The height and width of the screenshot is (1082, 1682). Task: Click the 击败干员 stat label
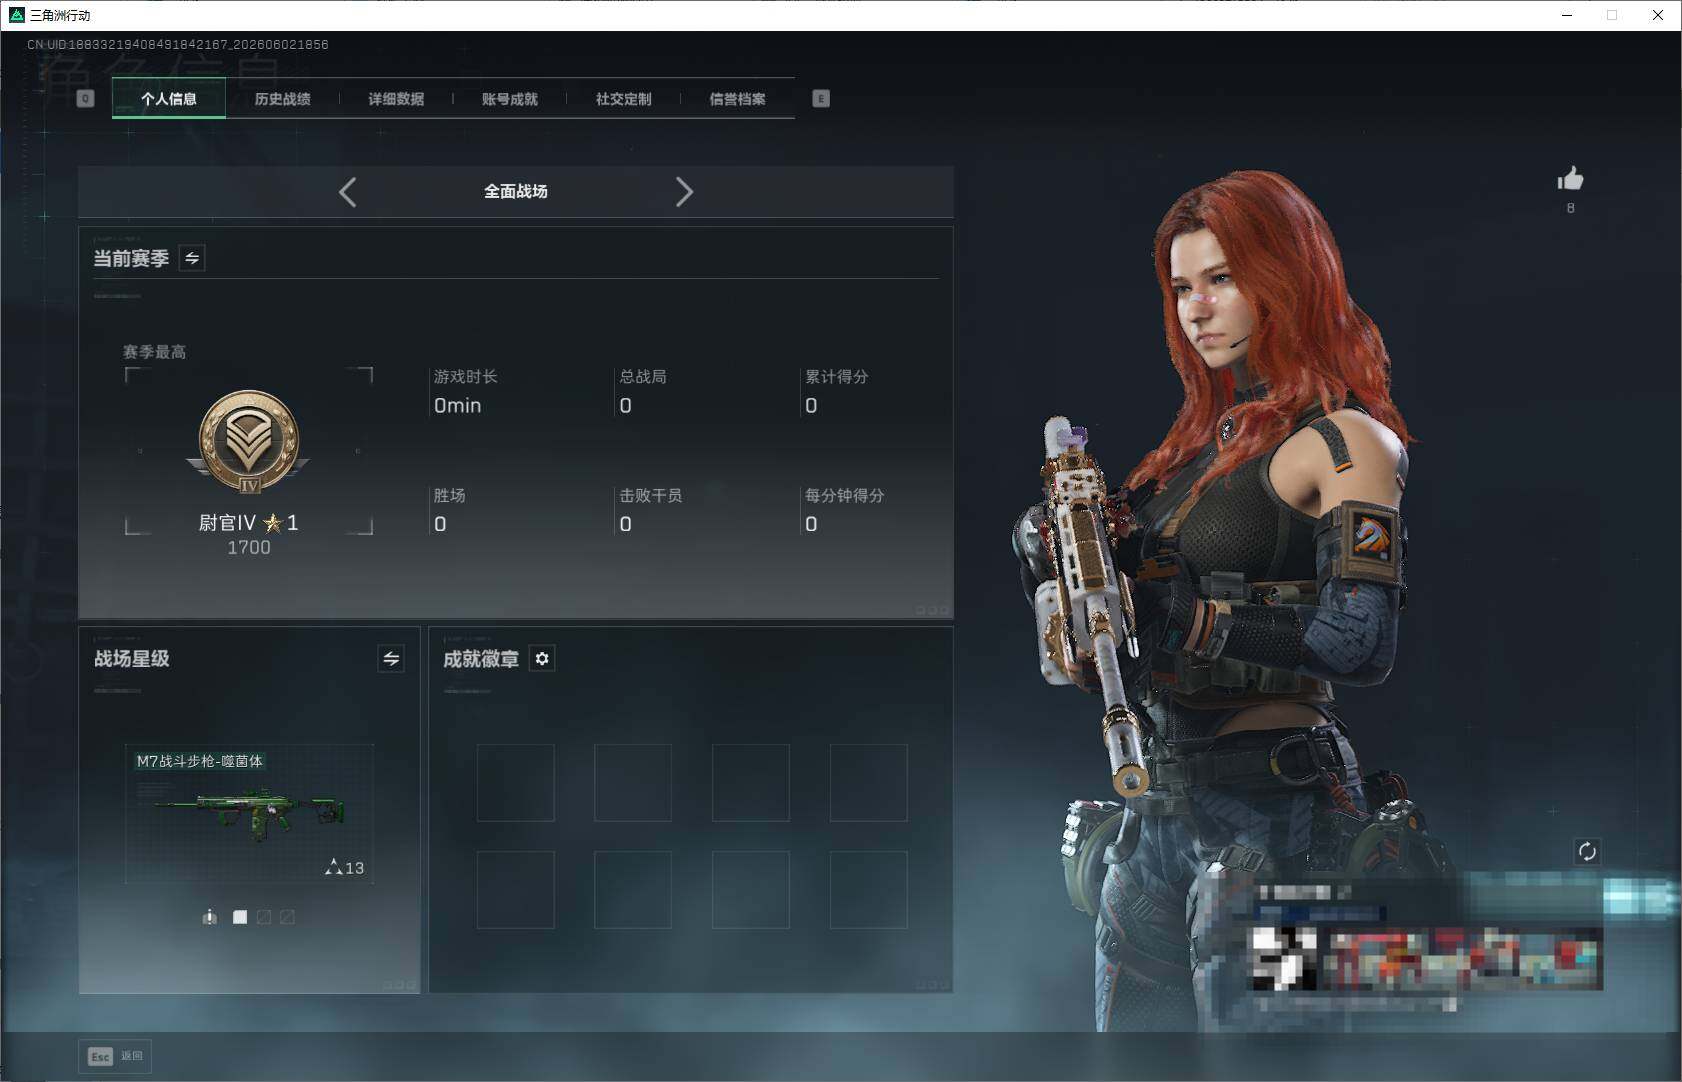(651, 496)
